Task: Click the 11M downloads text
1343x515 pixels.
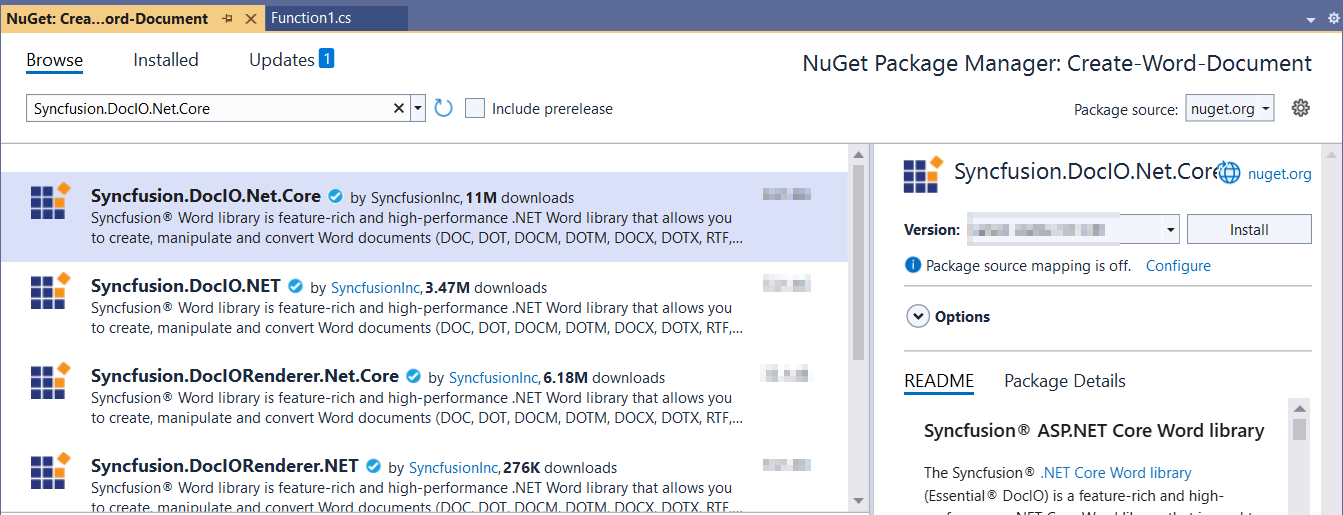Action: coord(520,198)
